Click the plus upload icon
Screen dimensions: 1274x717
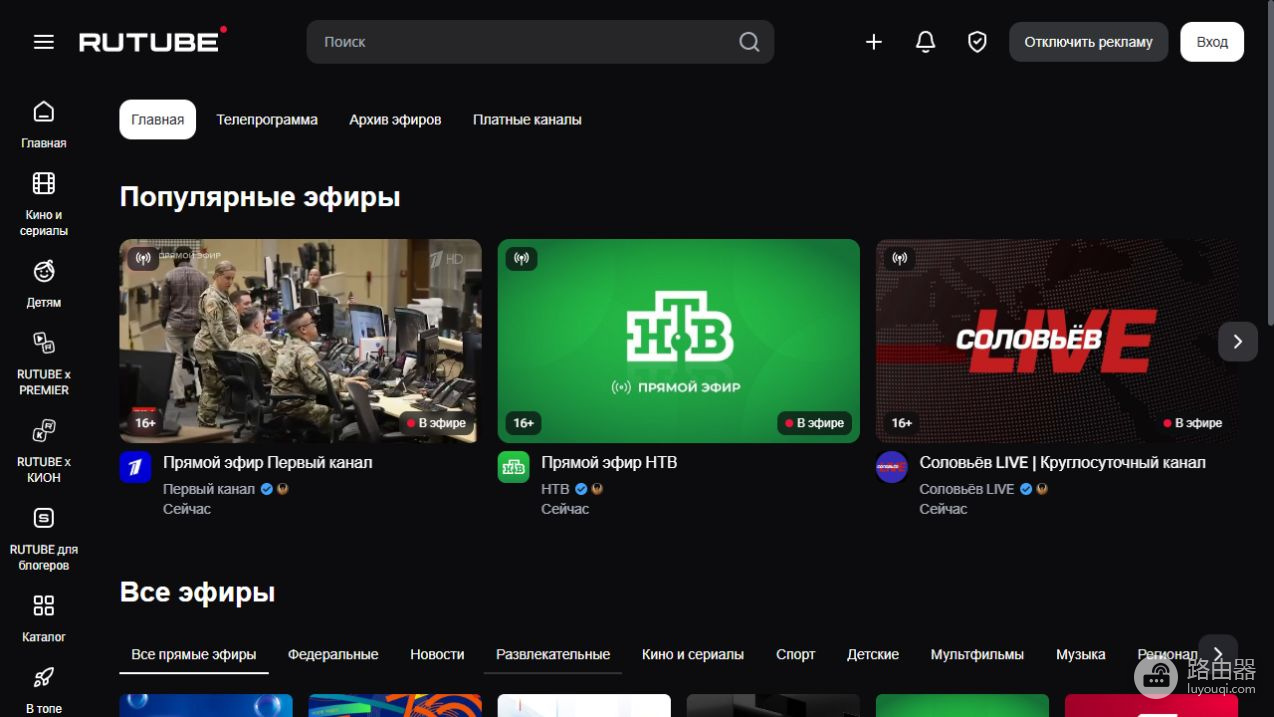click(874, 42)
